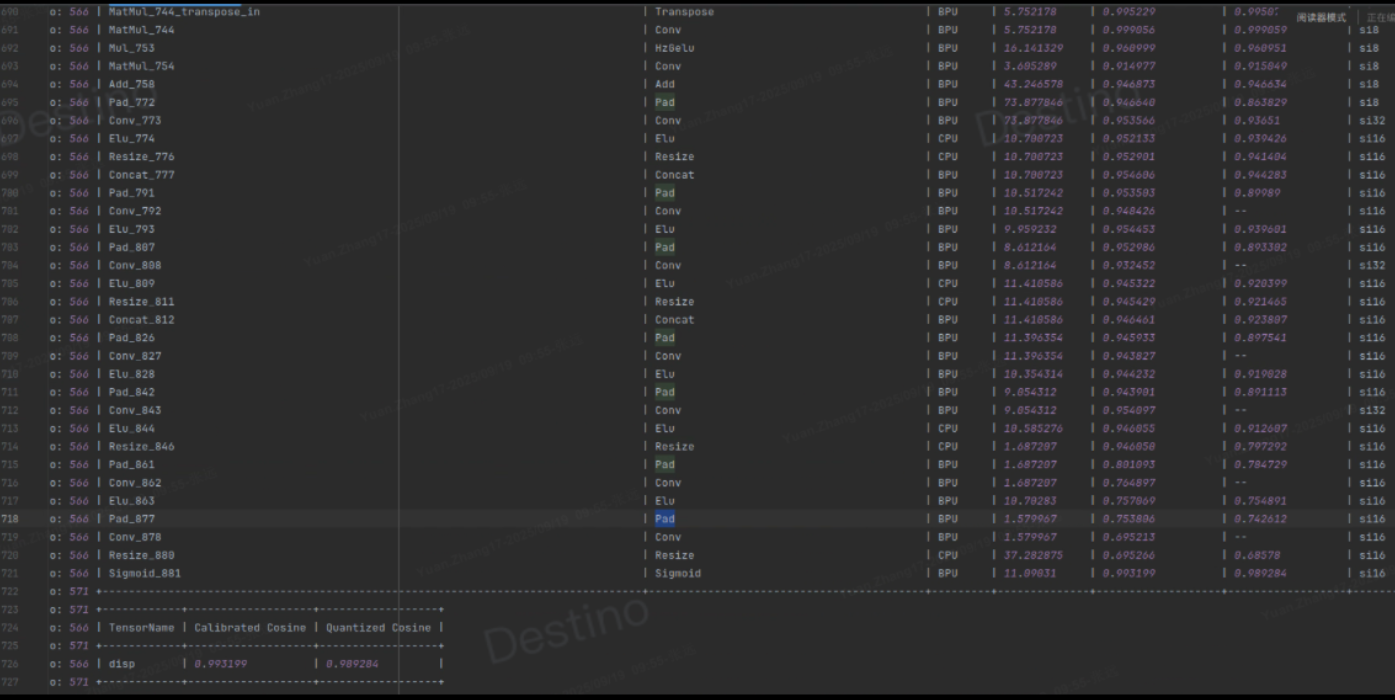Select the Conv_827 node name
The width and height of the screenshot is (1395, 700).
coord(135,356)
